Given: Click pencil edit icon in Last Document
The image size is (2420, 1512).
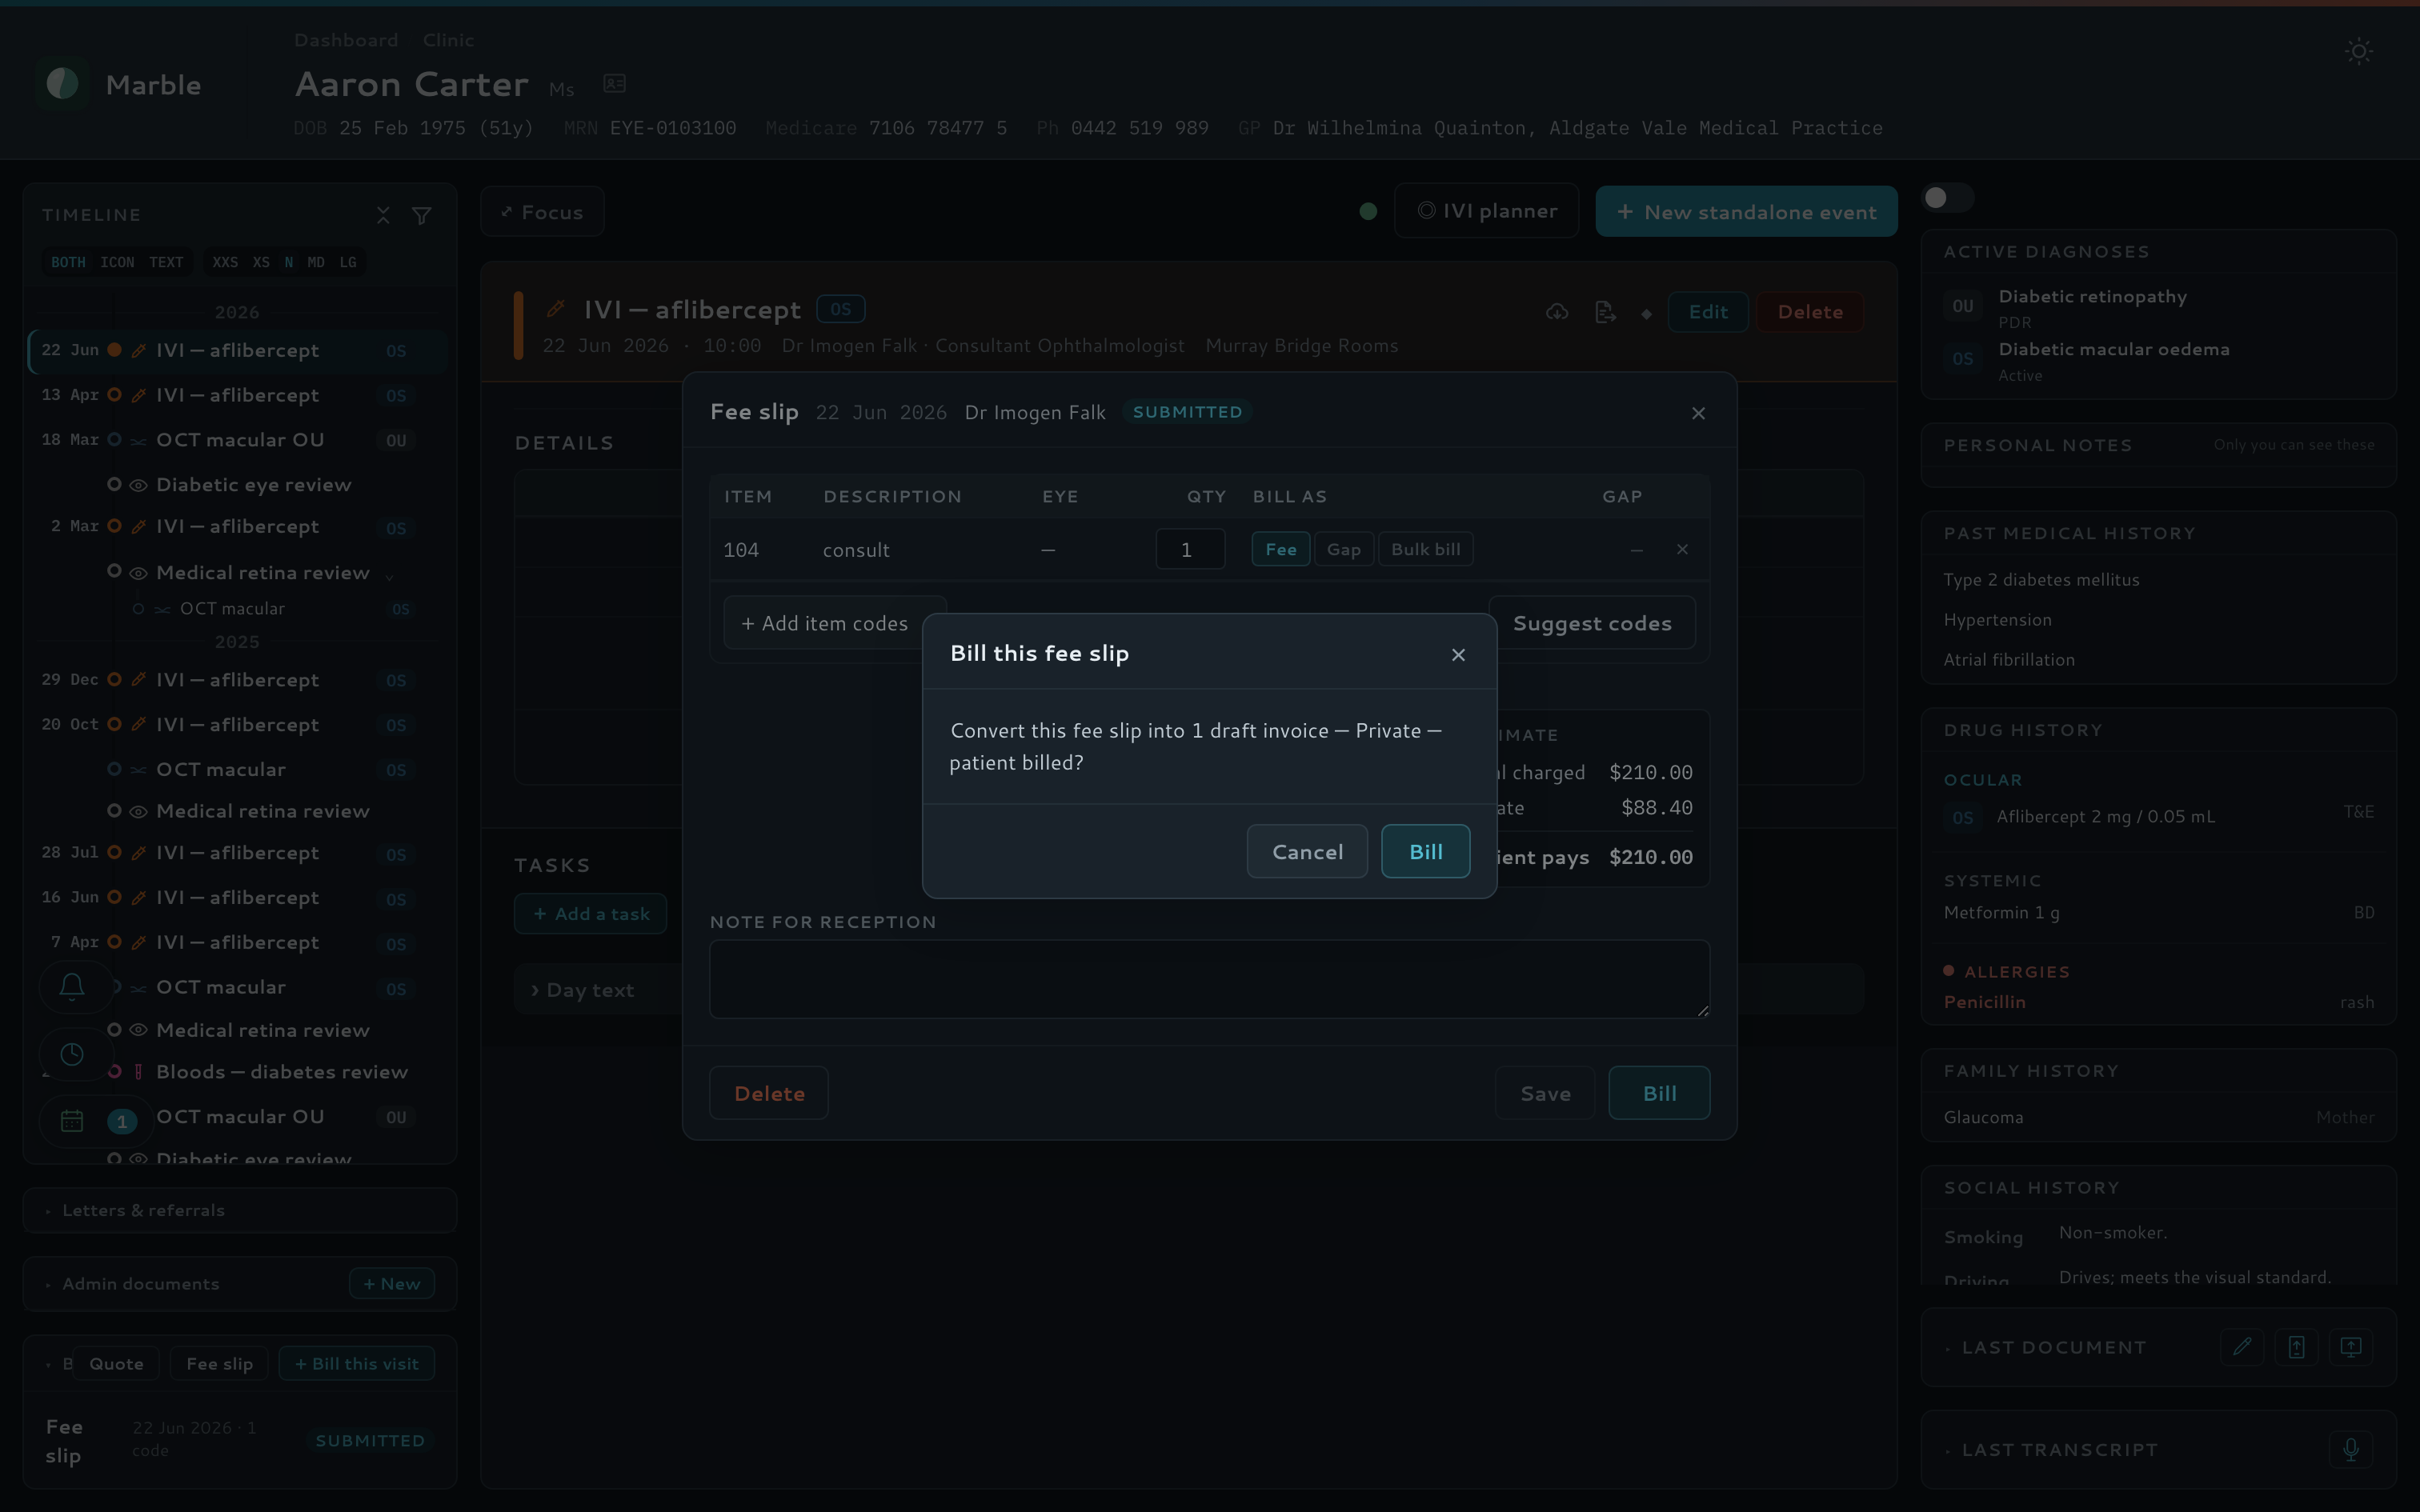Looking at the screenshot, I should point(2242,1346).
